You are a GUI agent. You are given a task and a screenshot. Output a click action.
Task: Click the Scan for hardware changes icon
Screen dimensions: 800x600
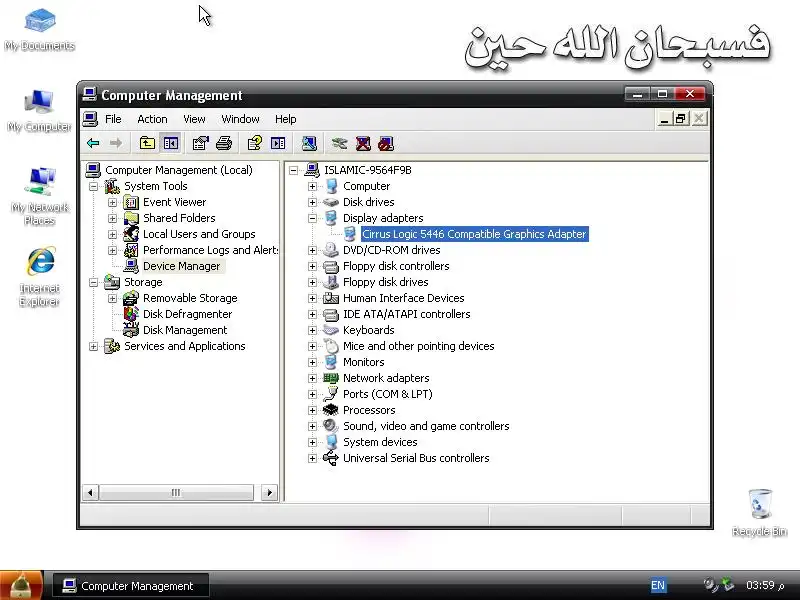tap(309, 143)
